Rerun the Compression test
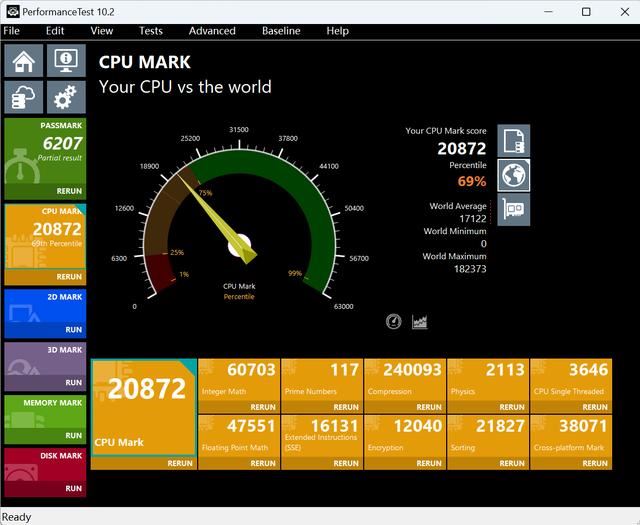Screen dimensions: 640x525 [428, 407]
